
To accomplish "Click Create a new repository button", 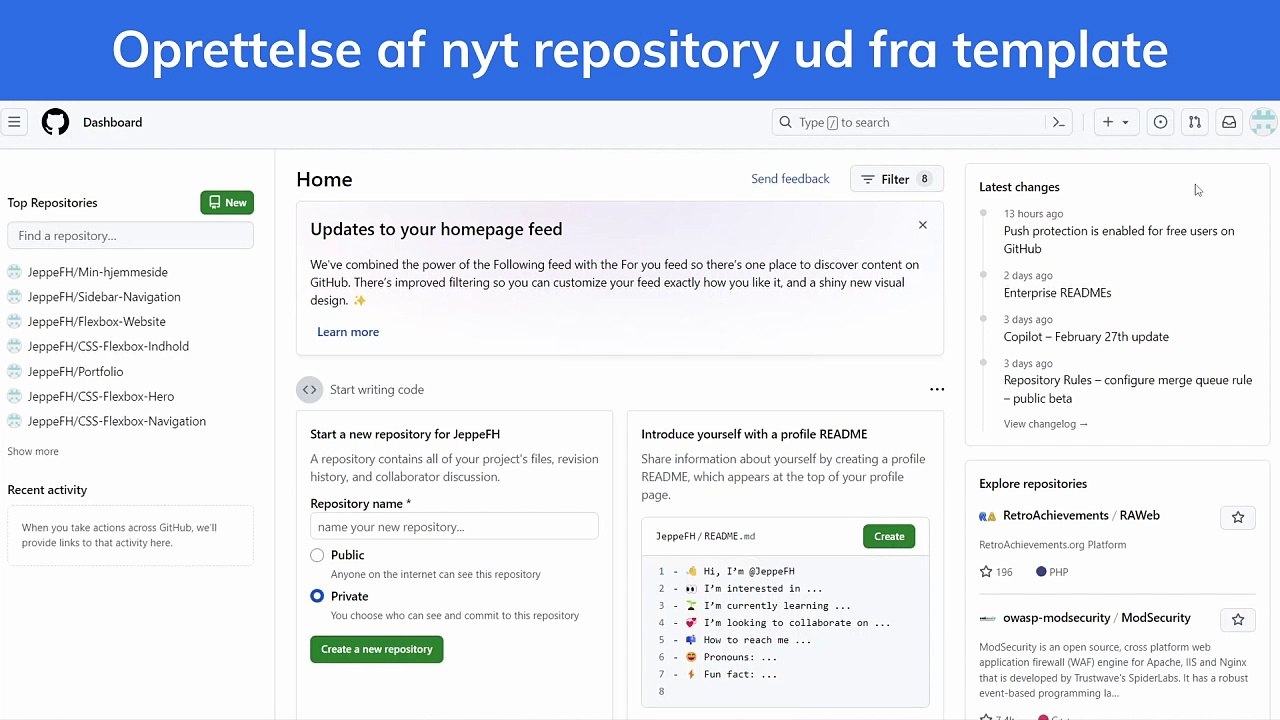I will click(377, 649).
